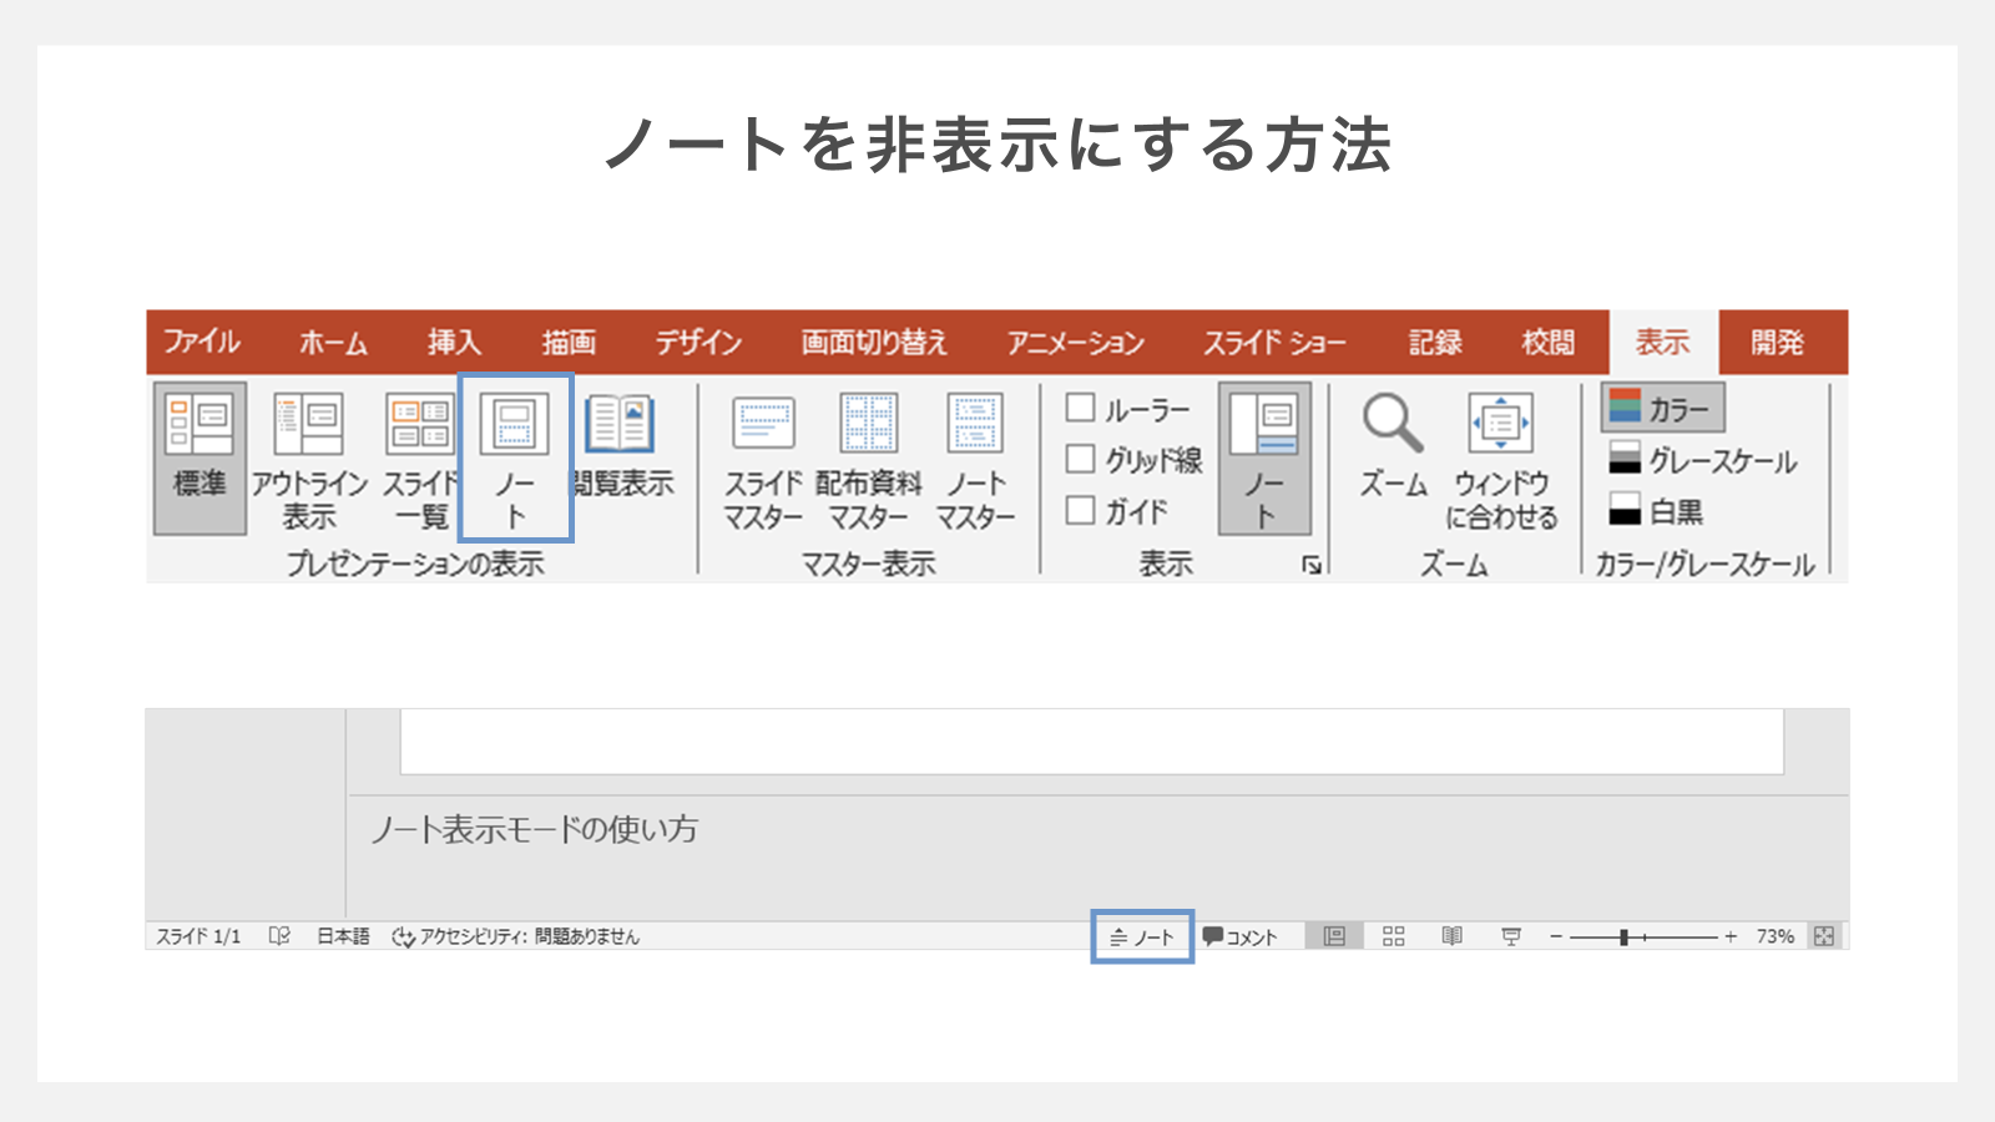Click the ズーム magnifier icon
This screenshot has height=1122, width=1995.
tap(1392, 423)
